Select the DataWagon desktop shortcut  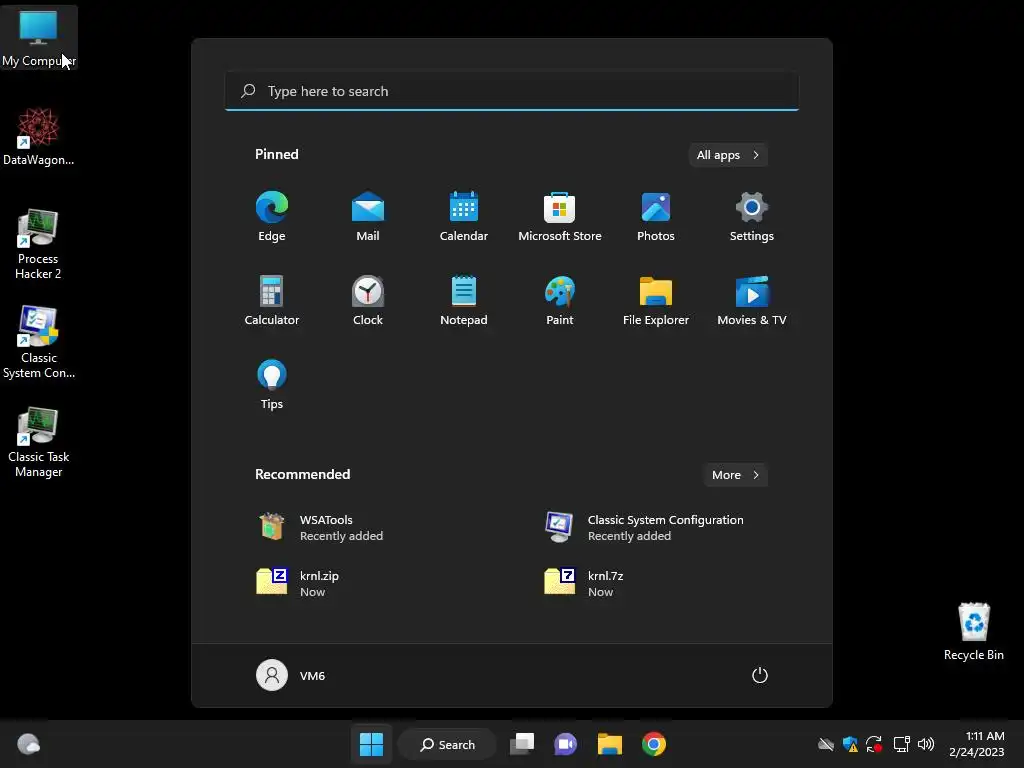tap(39, 136)
